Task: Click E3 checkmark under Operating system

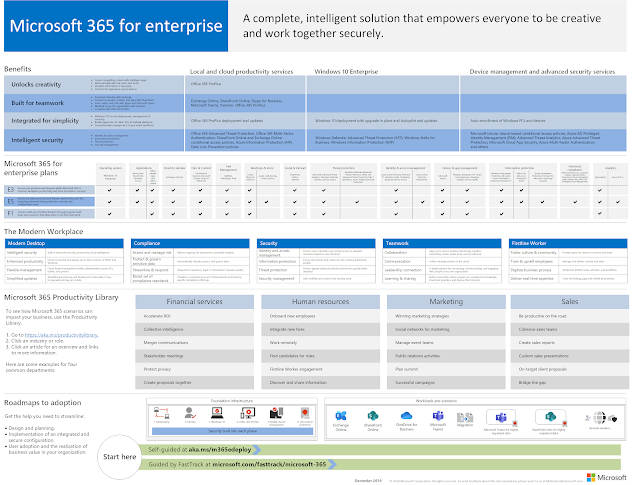Action: [x=110, y=190]
